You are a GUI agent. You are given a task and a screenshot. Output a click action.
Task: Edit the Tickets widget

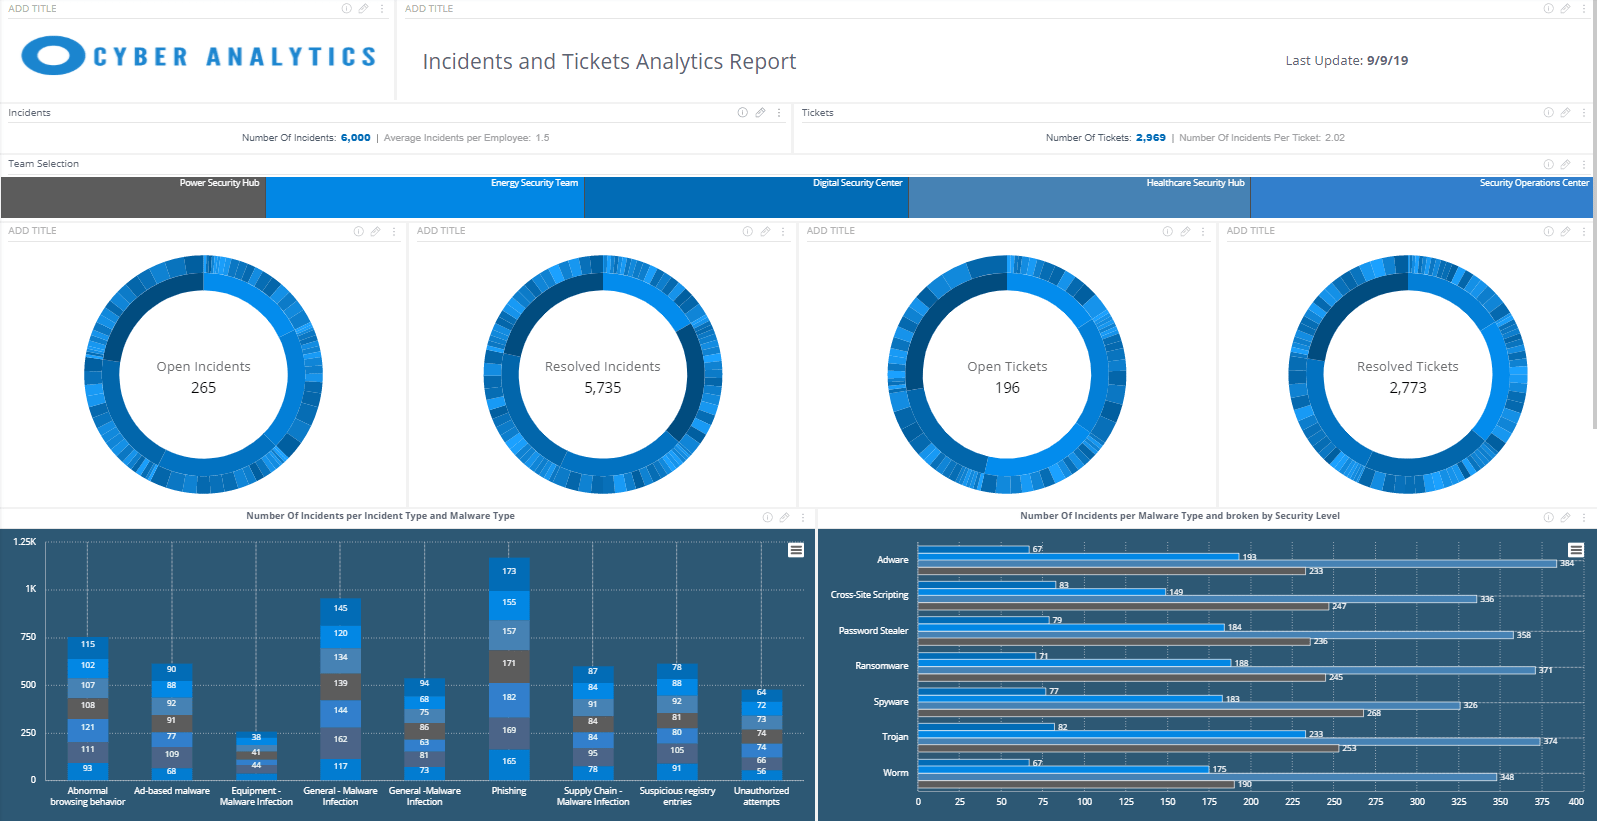click(1565, 113)
